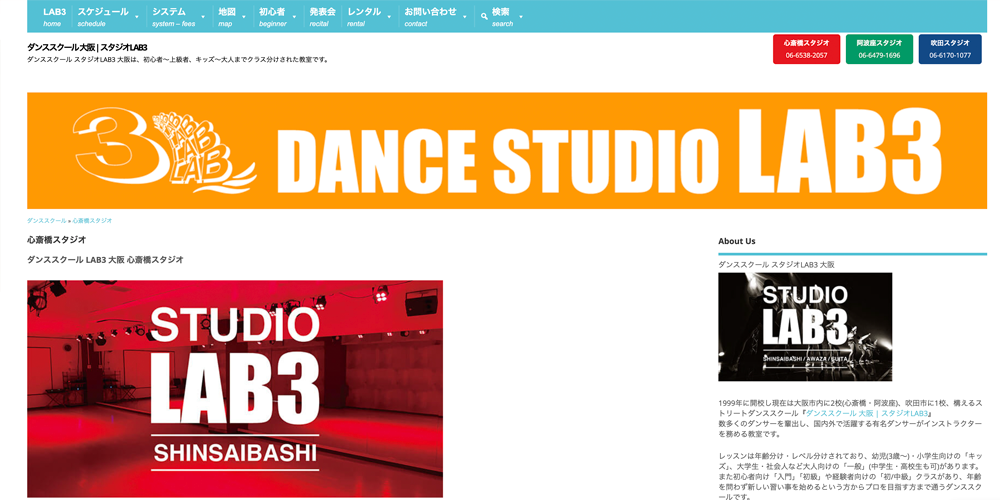Open the レンタル rental dropdown arrow
Viewport: 1000px width, 500px height.
pos(390,17)
